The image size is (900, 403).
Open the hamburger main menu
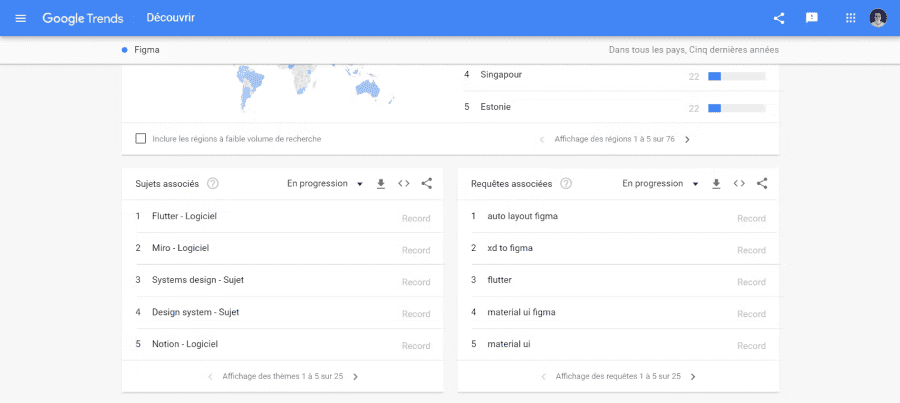click(21, 18)
